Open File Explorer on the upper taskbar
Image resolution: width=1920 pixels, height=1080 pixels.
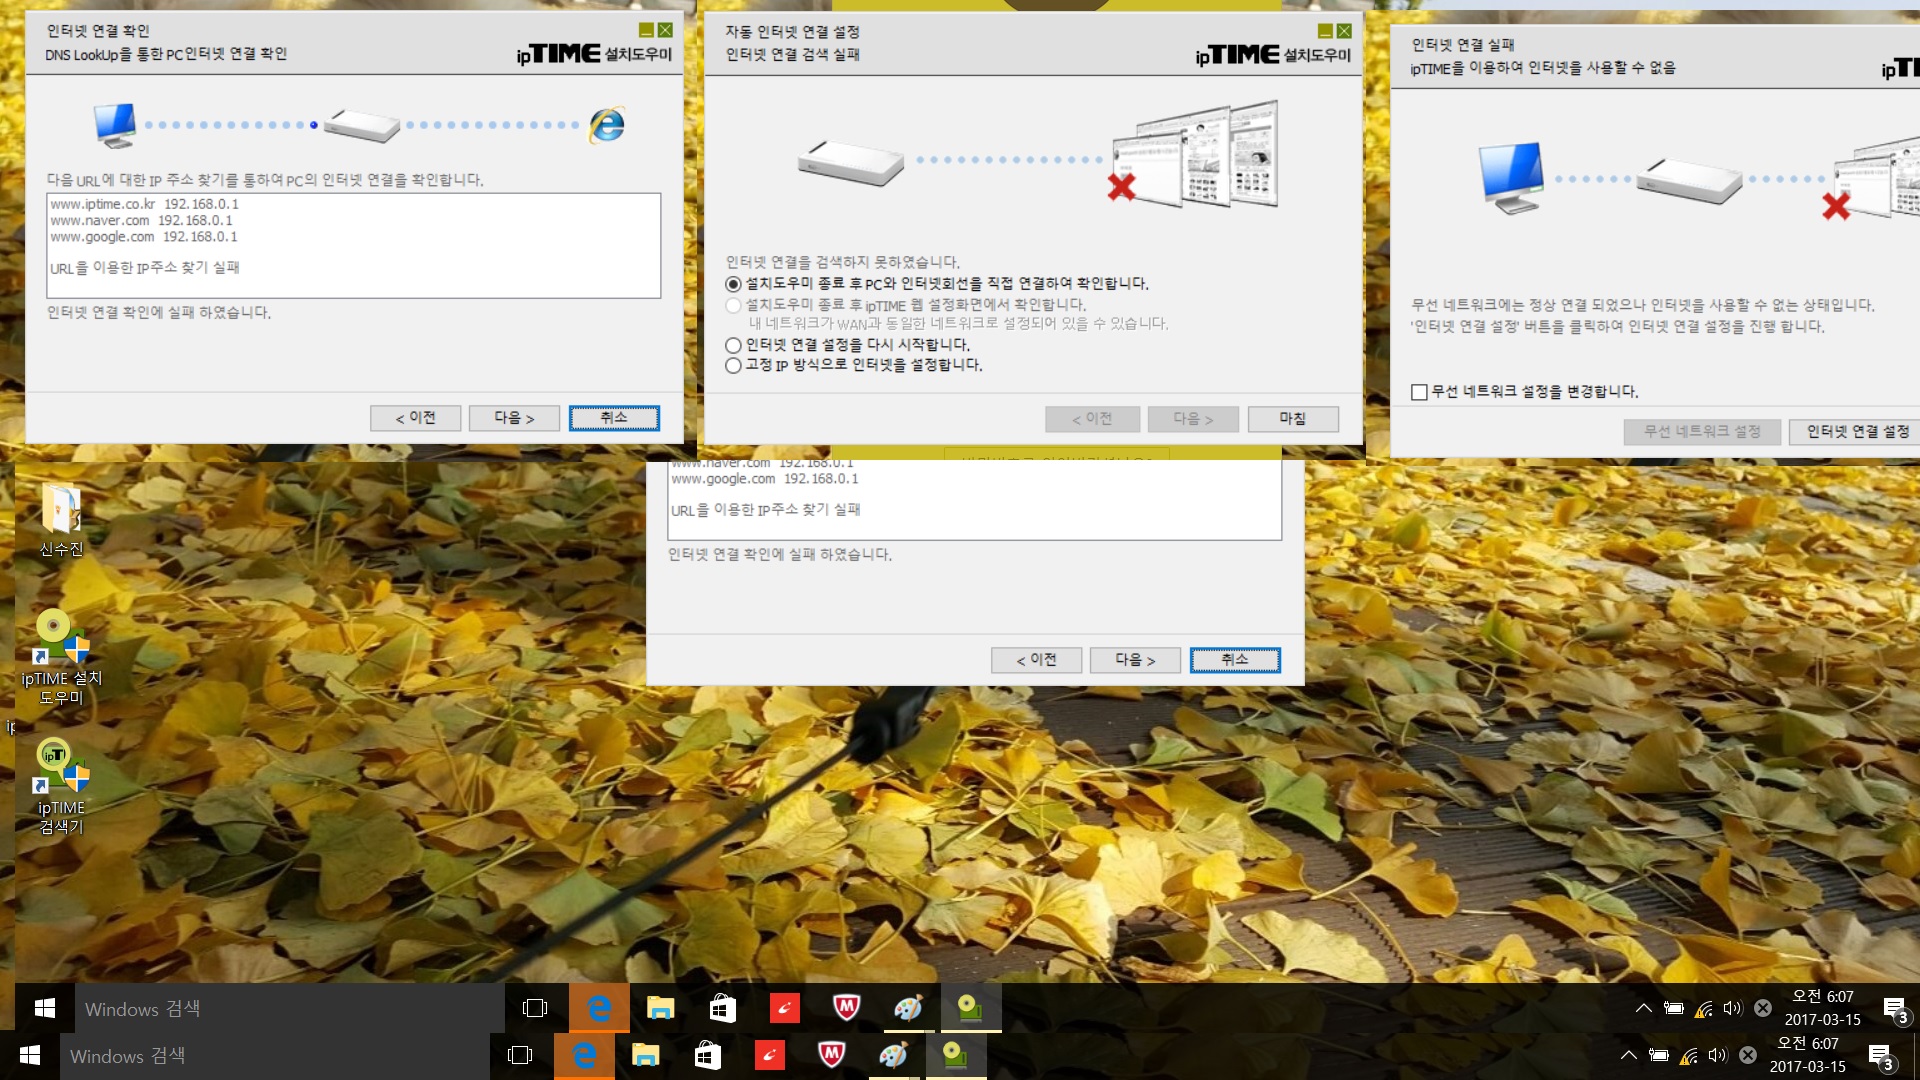tap(660, 1008)
